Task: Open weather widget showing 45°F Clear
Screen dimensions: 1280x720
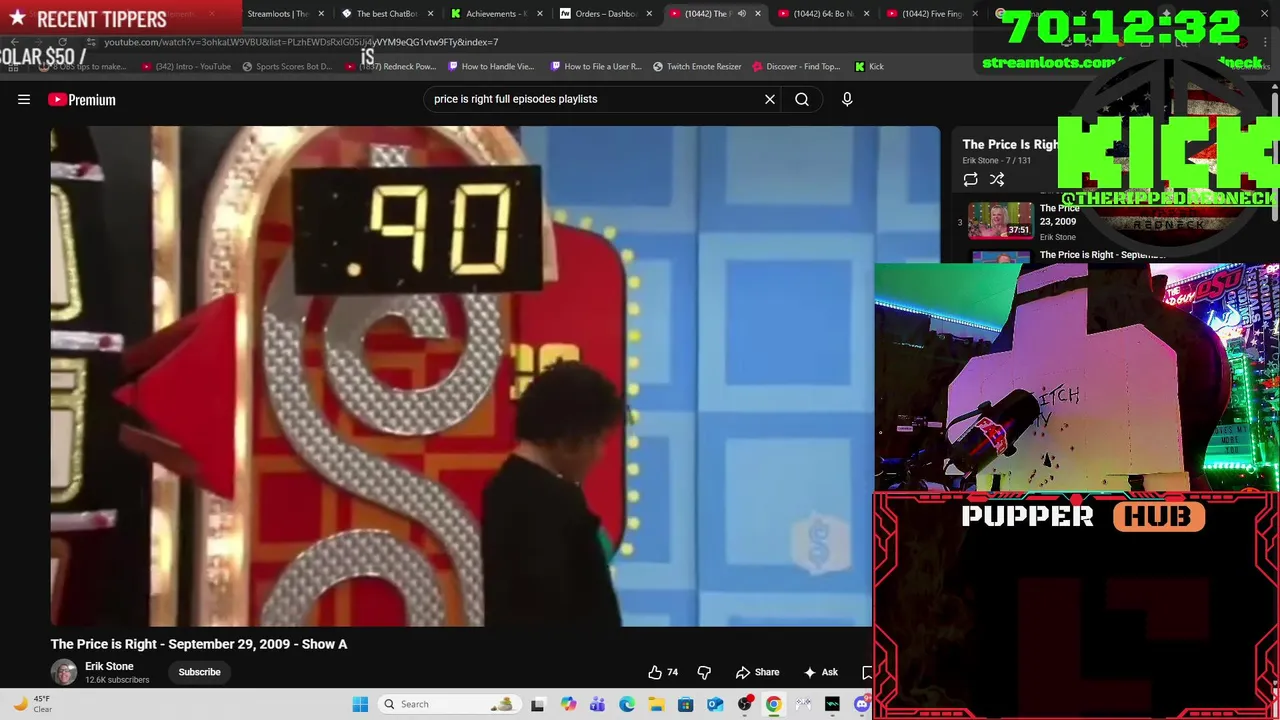Action: coord(30,704)
